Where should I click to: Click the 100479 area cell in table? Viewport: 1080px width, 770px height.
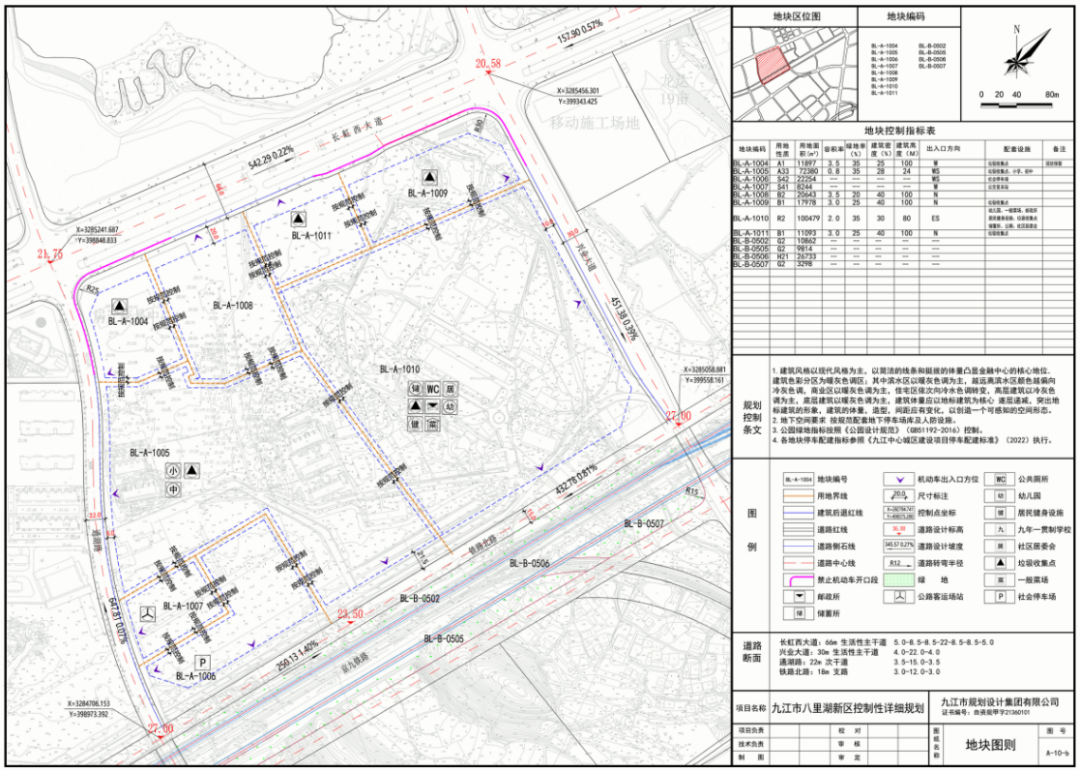(808, 218)
